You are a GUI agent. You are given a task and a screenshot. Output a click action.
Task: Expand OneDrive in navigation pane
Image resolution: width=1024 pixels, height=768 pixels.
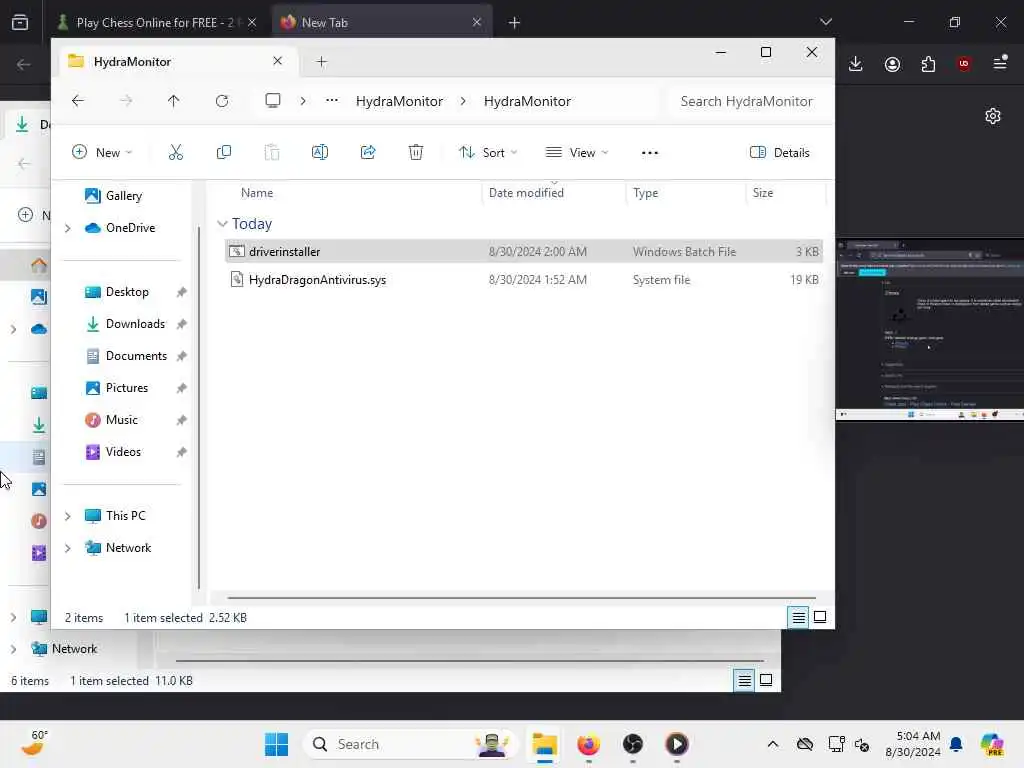[x=67, y=228]
